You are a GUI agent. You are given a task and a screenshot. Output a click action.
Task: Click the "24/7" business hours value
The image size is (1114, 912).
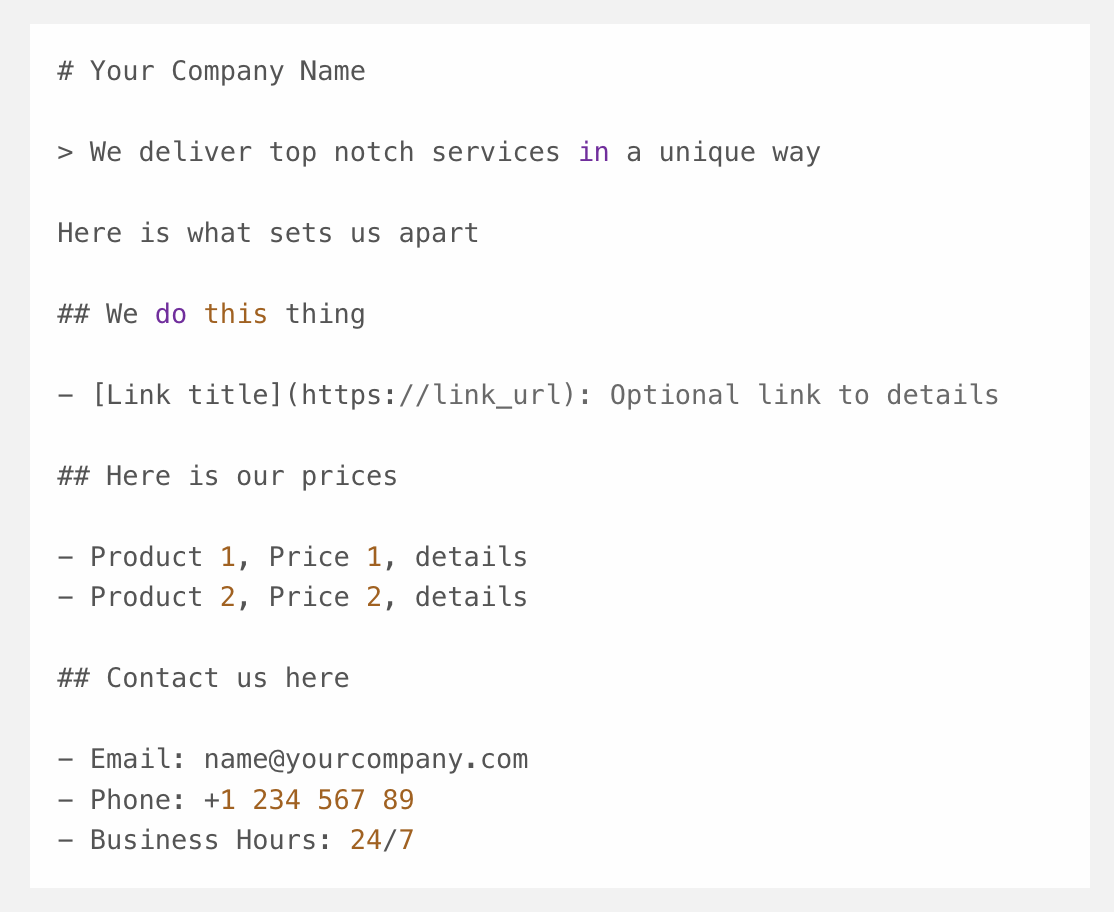[381, 840]
